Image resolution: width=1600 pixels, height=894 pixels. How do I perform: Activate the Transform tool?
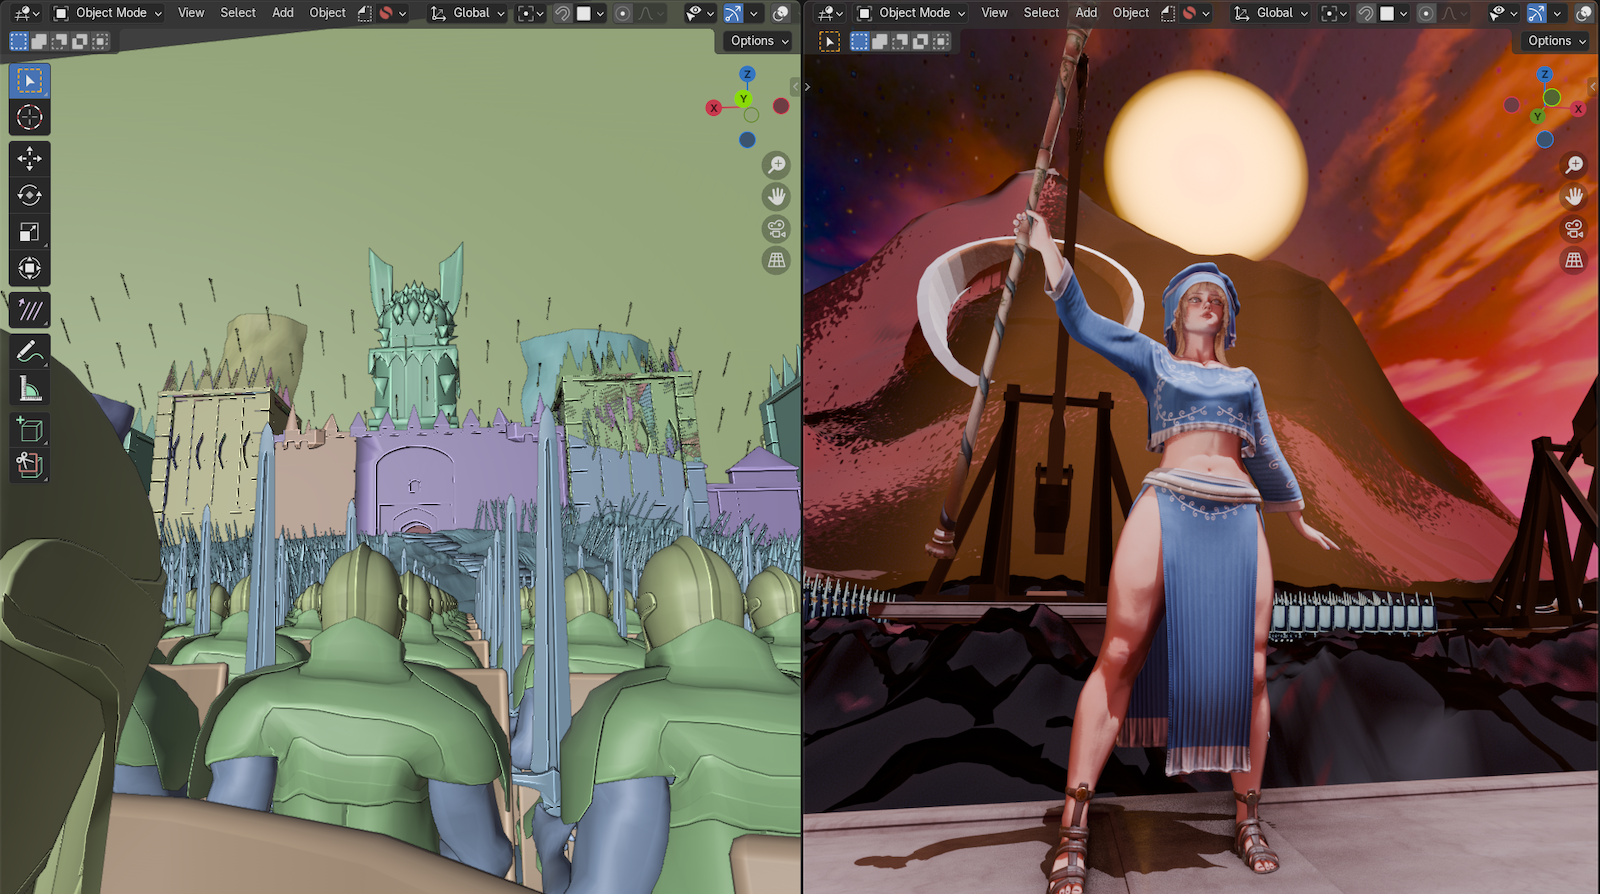pos(29,268)
